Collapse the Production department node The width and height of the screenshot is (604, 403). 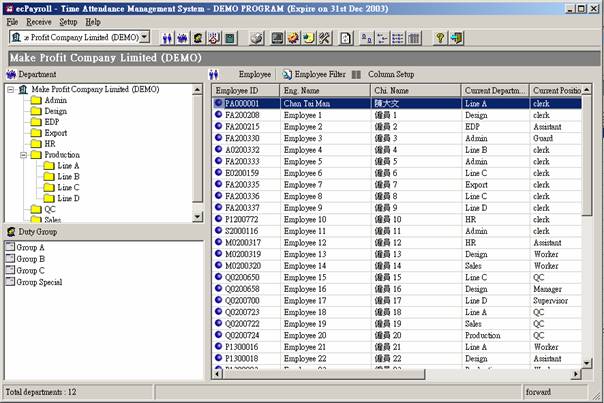[23, 155]
